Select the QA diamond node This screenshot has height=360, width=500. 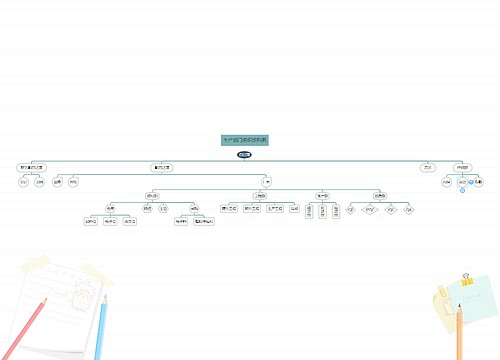point(409,210)
